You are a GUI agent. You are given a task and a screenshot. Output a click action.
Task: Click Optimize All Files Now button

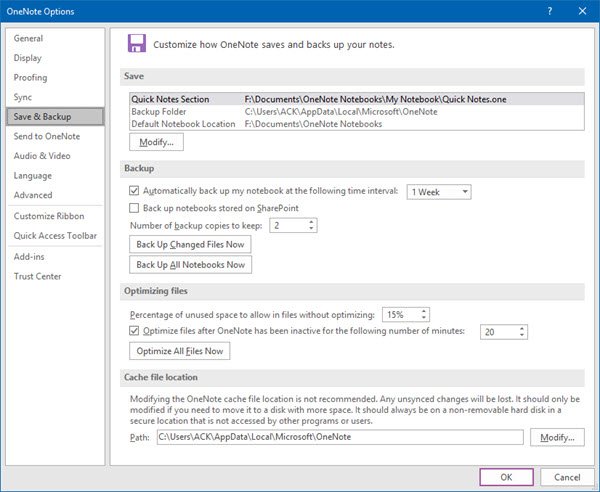[181, 351]
